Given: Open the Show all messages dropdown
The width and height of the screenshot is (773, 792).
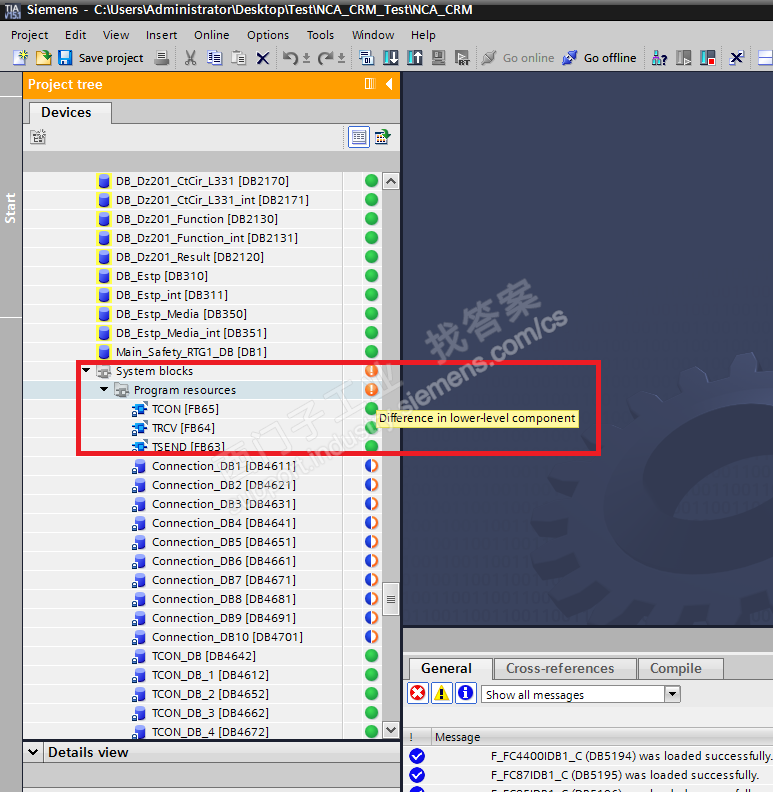Looking at the screenshot, I should point(672,694).
